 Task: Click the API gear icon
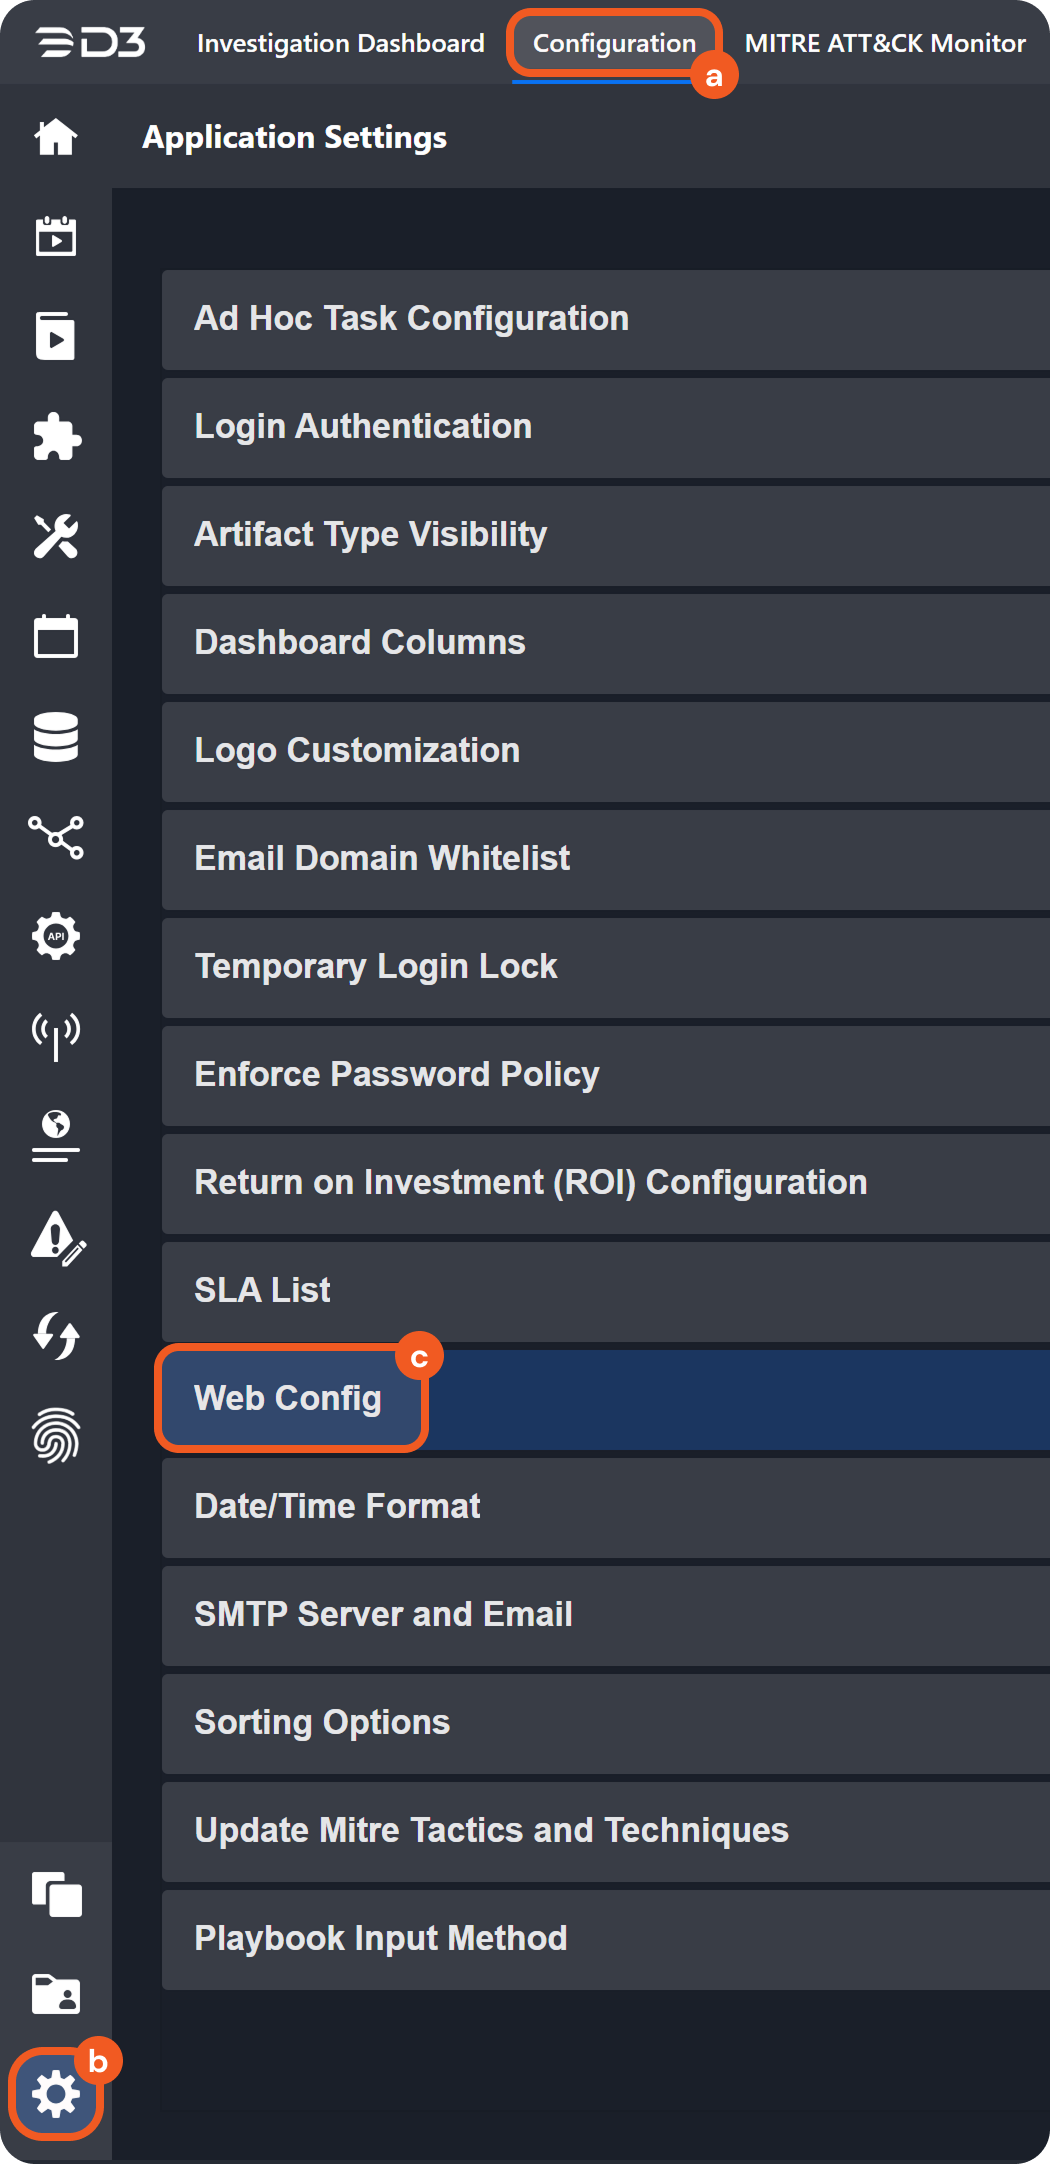point(56,937)
